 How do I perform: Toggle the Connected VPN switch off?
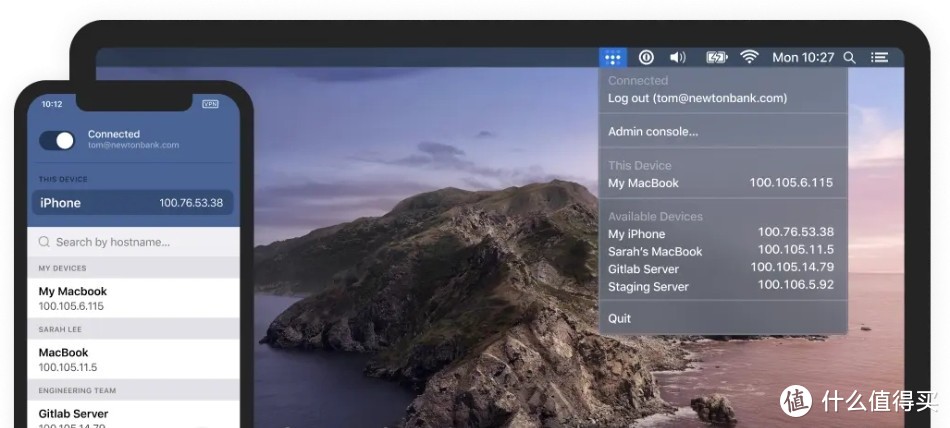57,141
